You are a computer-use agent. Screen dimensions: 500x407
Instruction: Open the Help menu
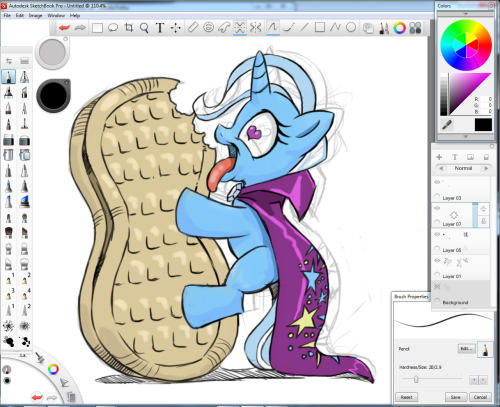point(75,16)
